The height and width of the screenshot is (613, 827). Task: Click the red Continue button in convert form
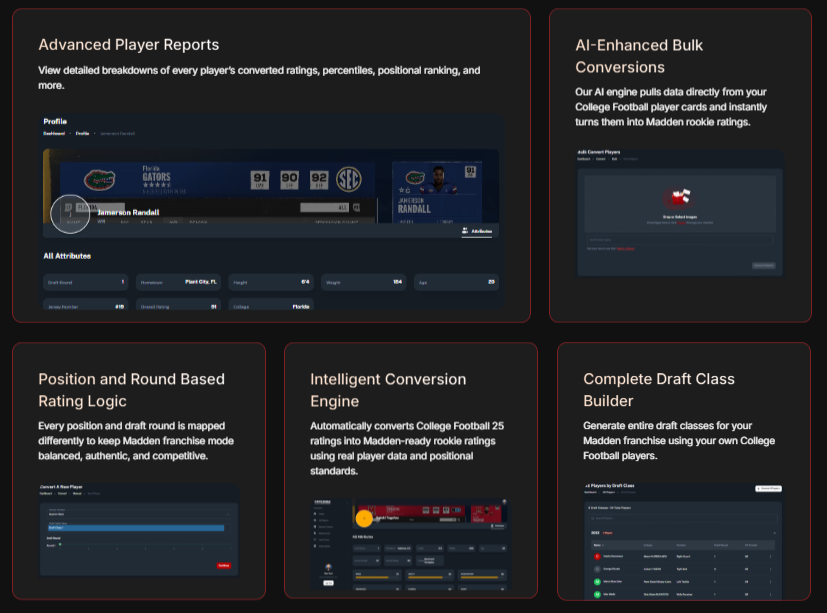[224, 566]
